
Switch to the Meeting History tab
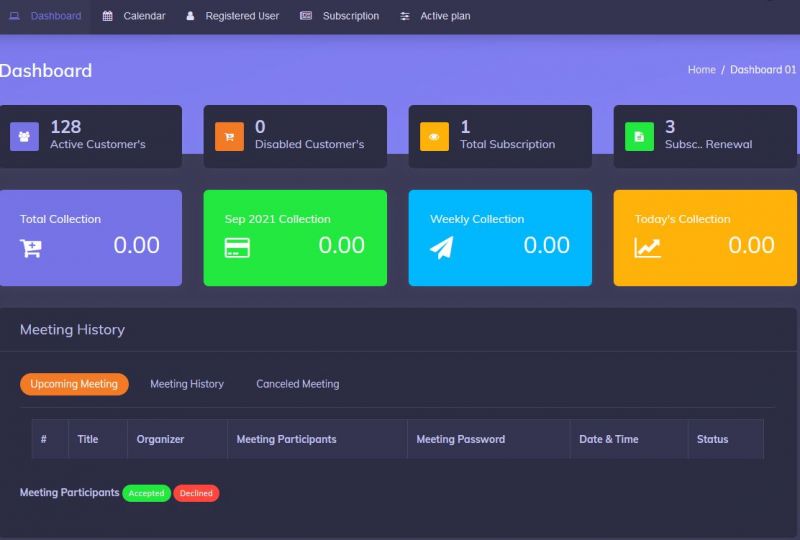(x=187, y=384)
